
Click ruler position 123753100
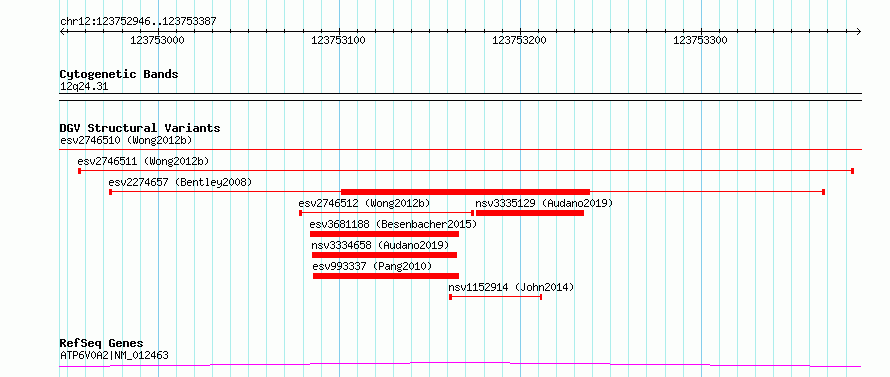coord(339,40)
